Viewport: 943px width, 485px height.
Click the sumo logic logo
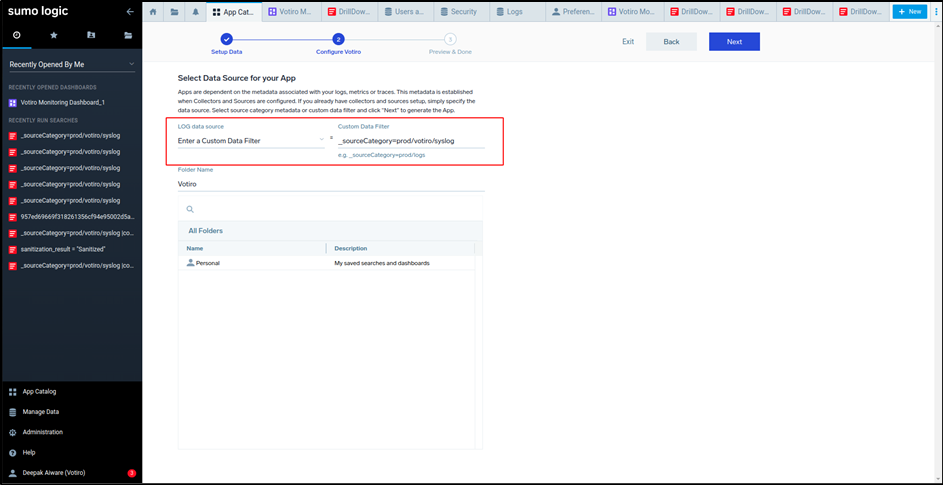pyautogui.click(x=38, y=11)
